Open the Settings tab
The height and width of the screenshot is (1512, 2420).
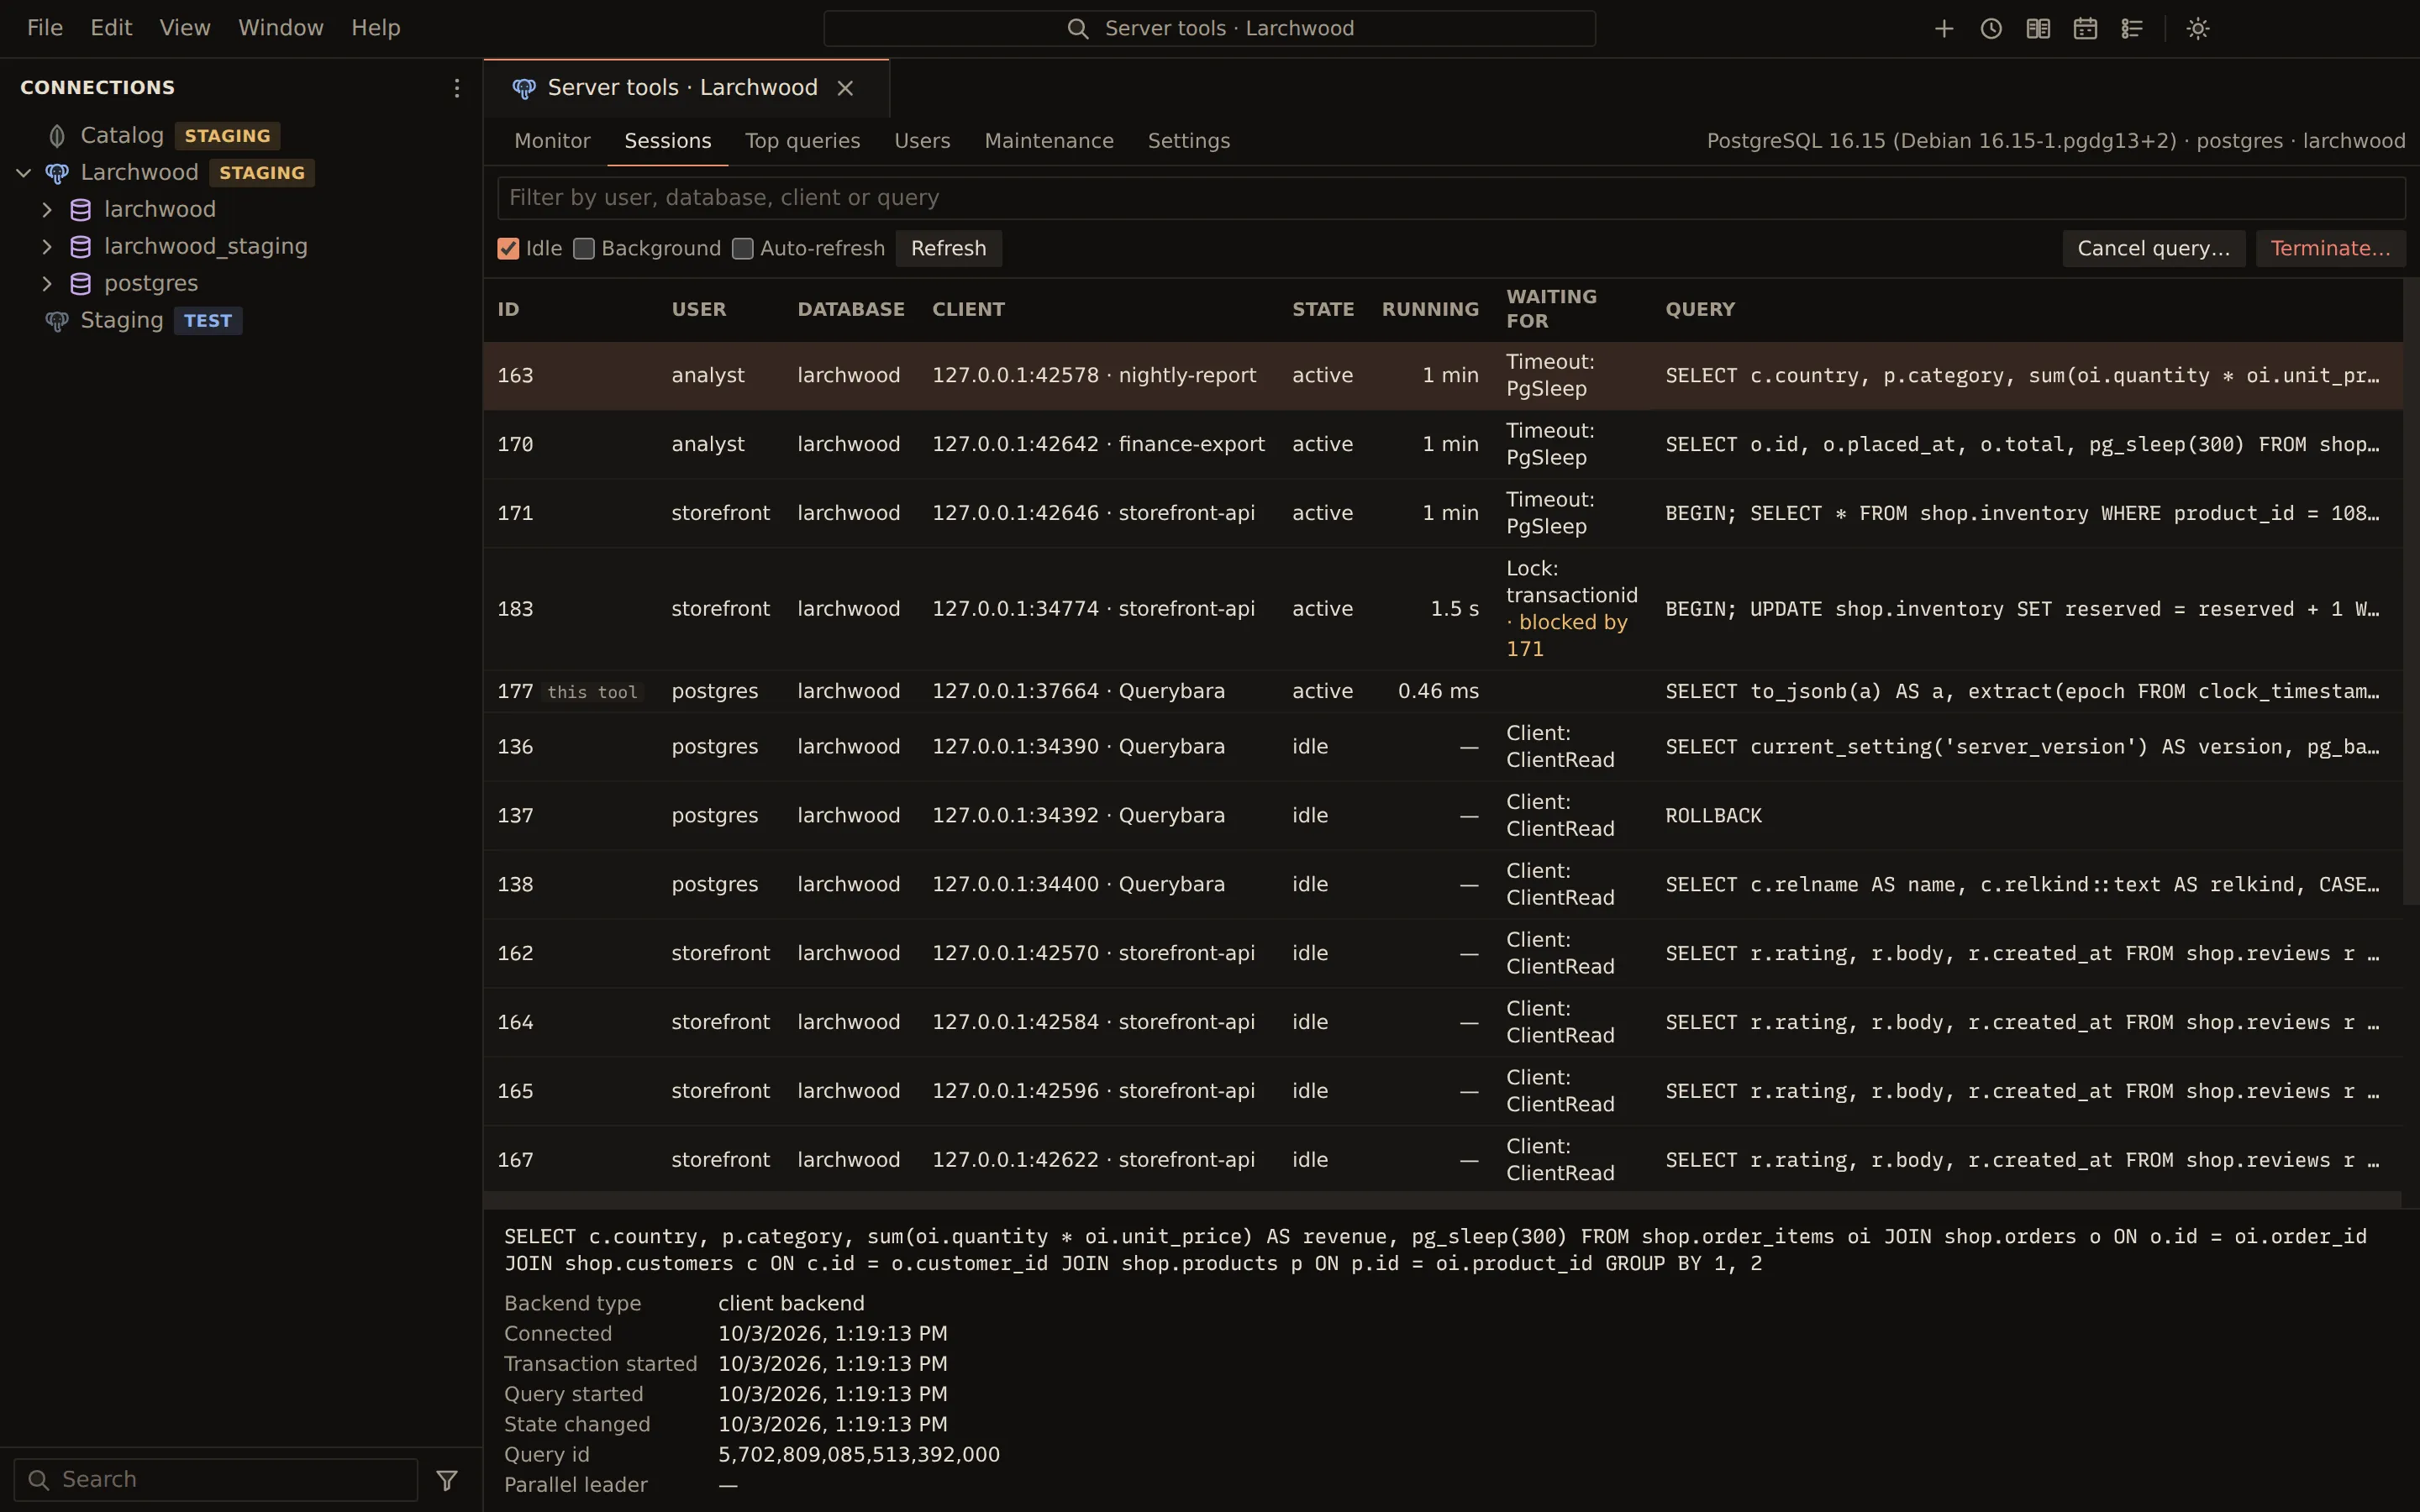(1189, 141)
